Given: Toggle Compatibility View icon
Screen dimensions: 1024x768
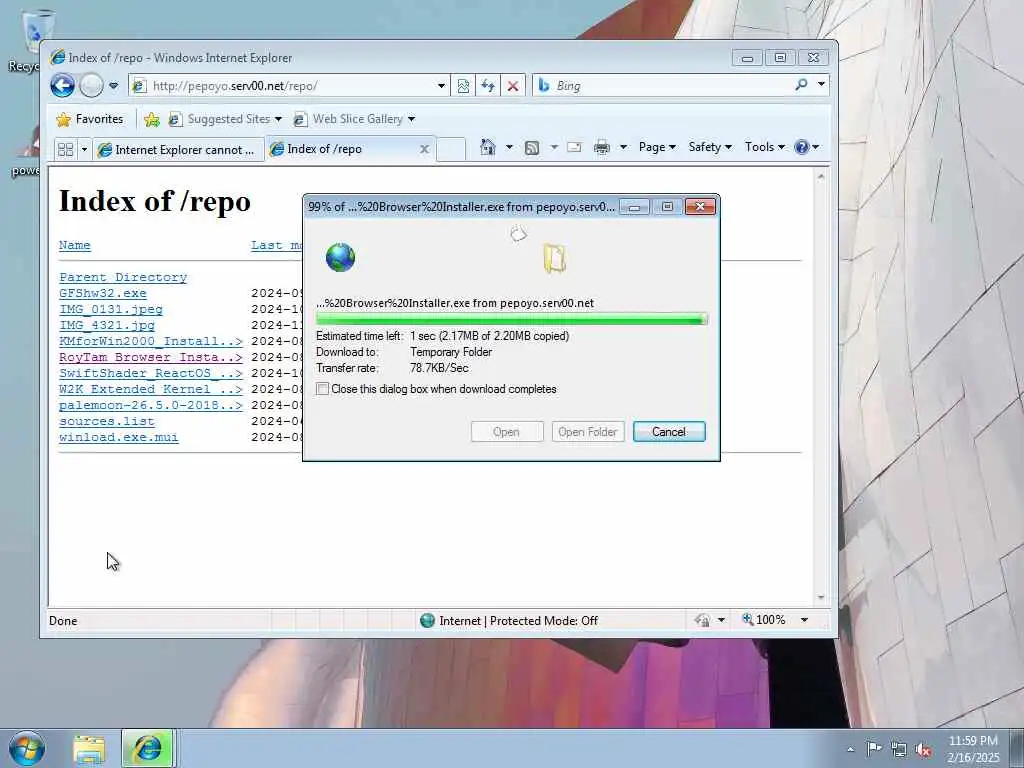Looking at the screenshot, I should click(x=463, y=86).
